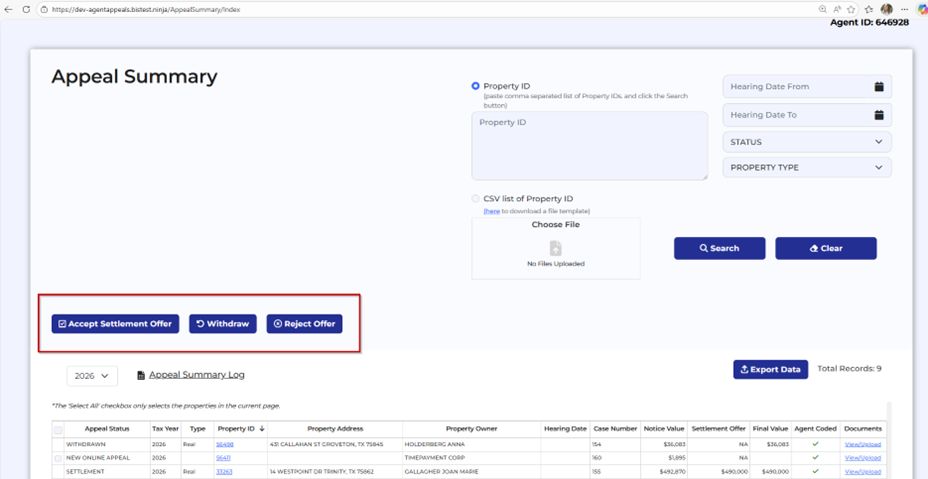Open the Hearing Date From calendar icon
The height and width of the screenshot is (479, 928).
(x=878, y=87)
